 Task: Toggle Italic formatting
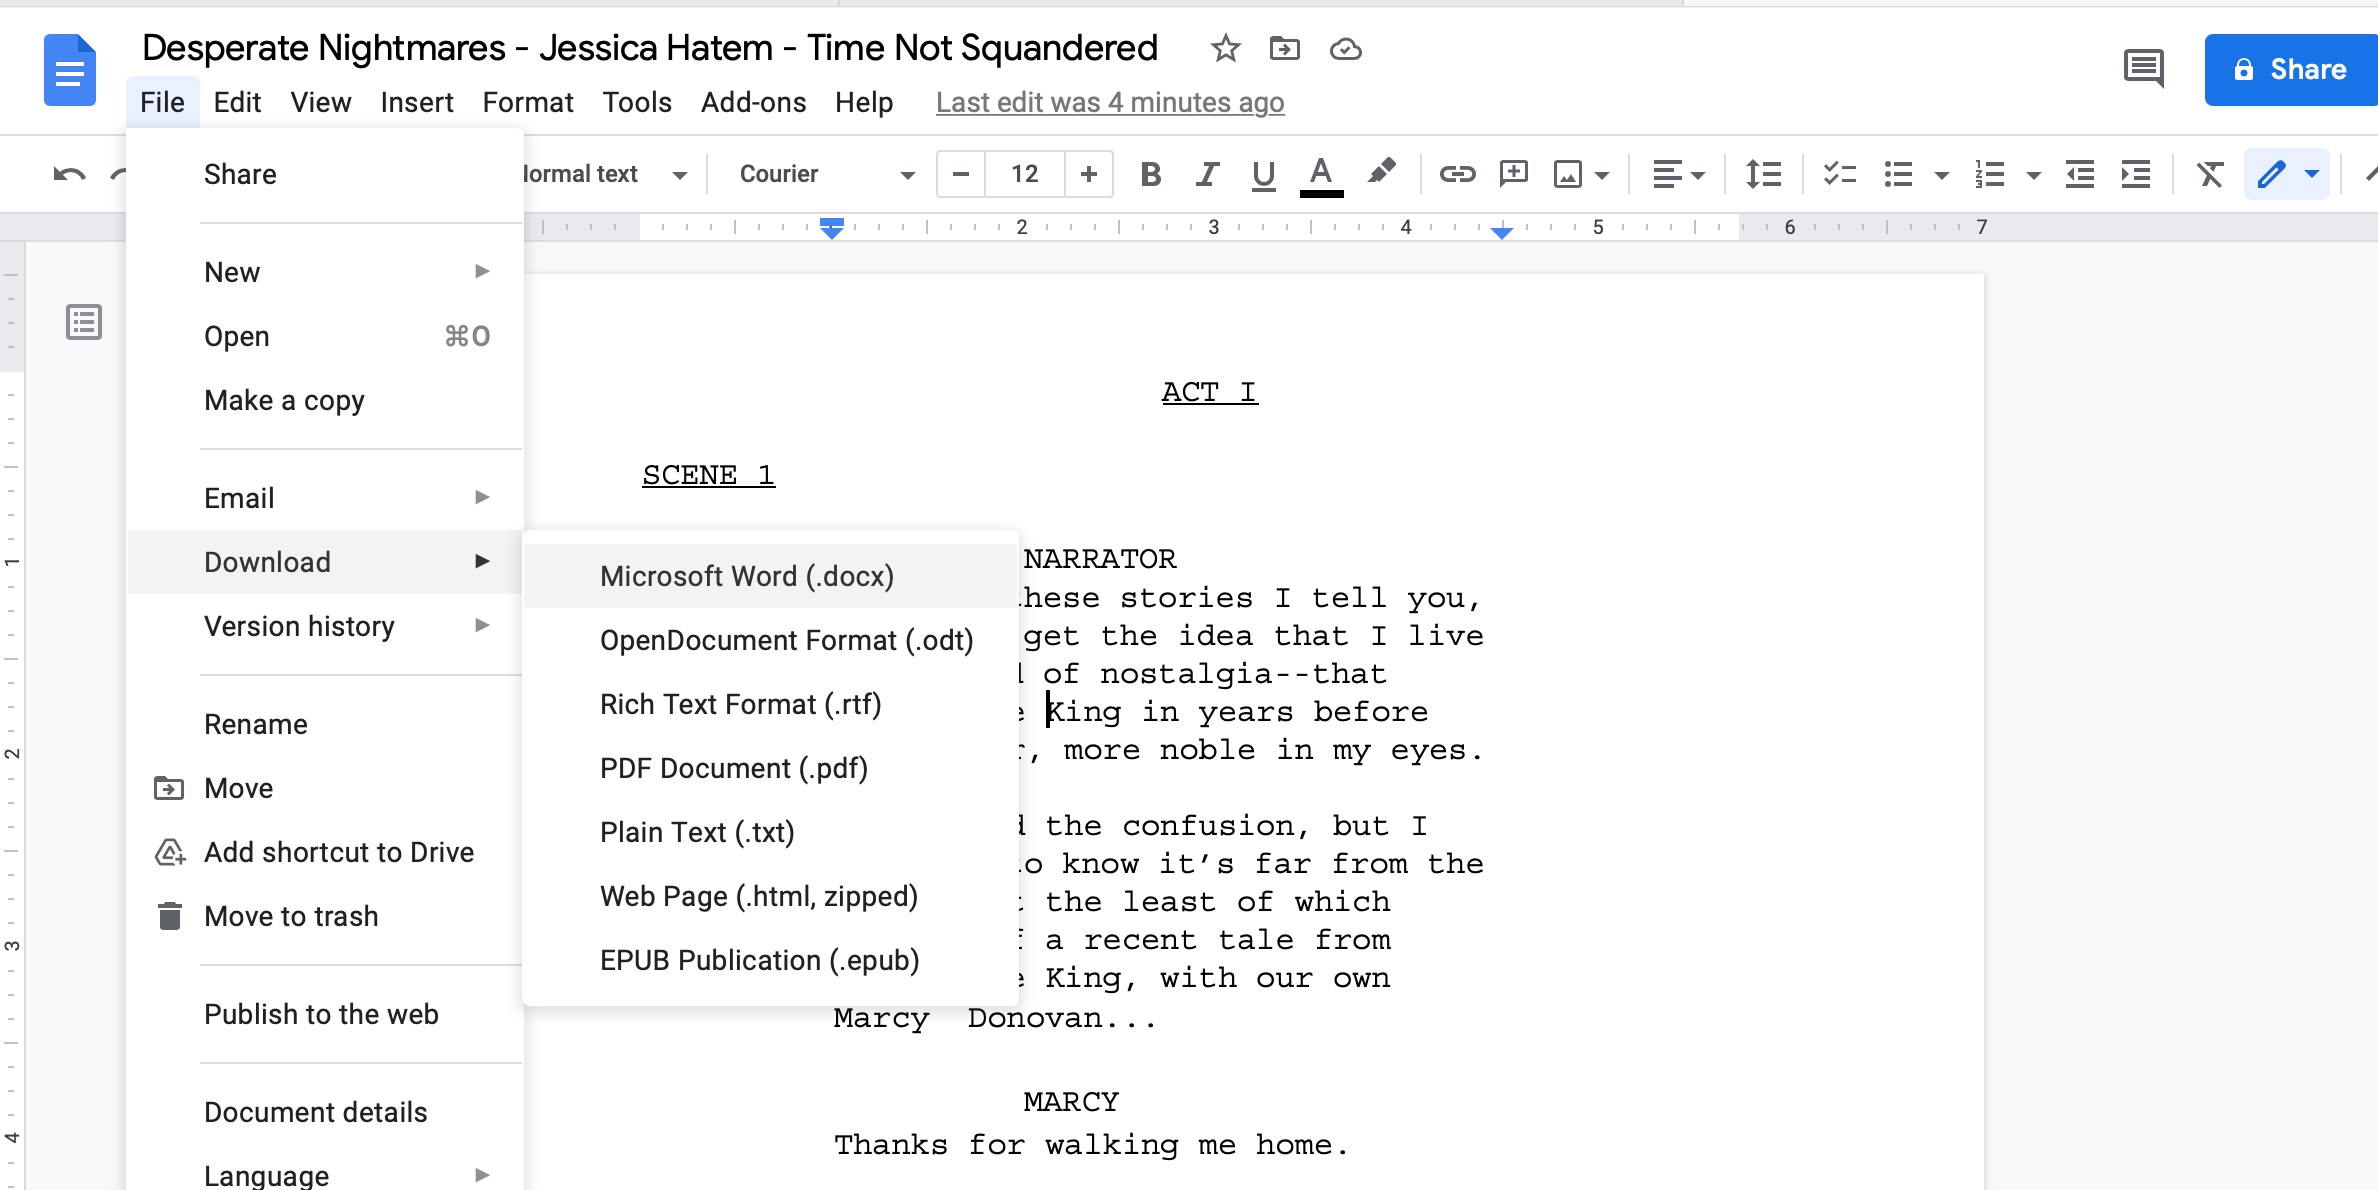(1207, 175)
